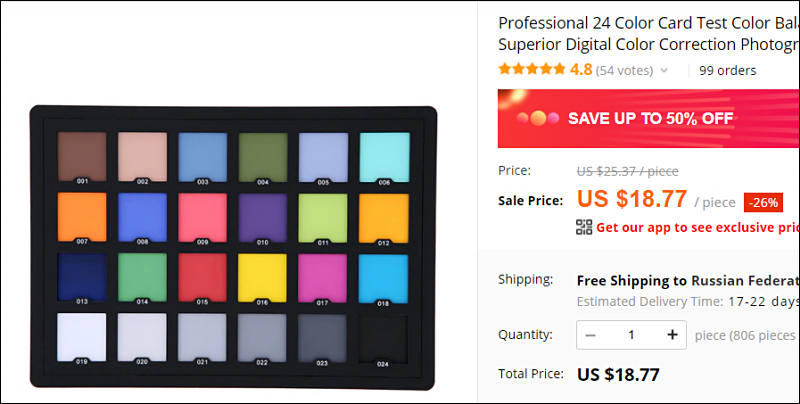Click the Free Shipping to Russian Federation text
800x404 pixels.
click(x=688, y=281)
